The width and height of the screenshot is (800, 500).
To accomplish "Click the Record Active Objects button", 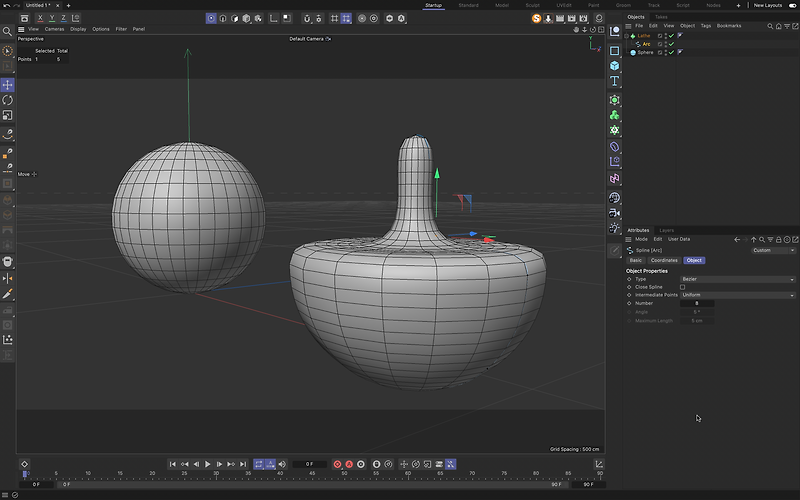I will [337, 464].
